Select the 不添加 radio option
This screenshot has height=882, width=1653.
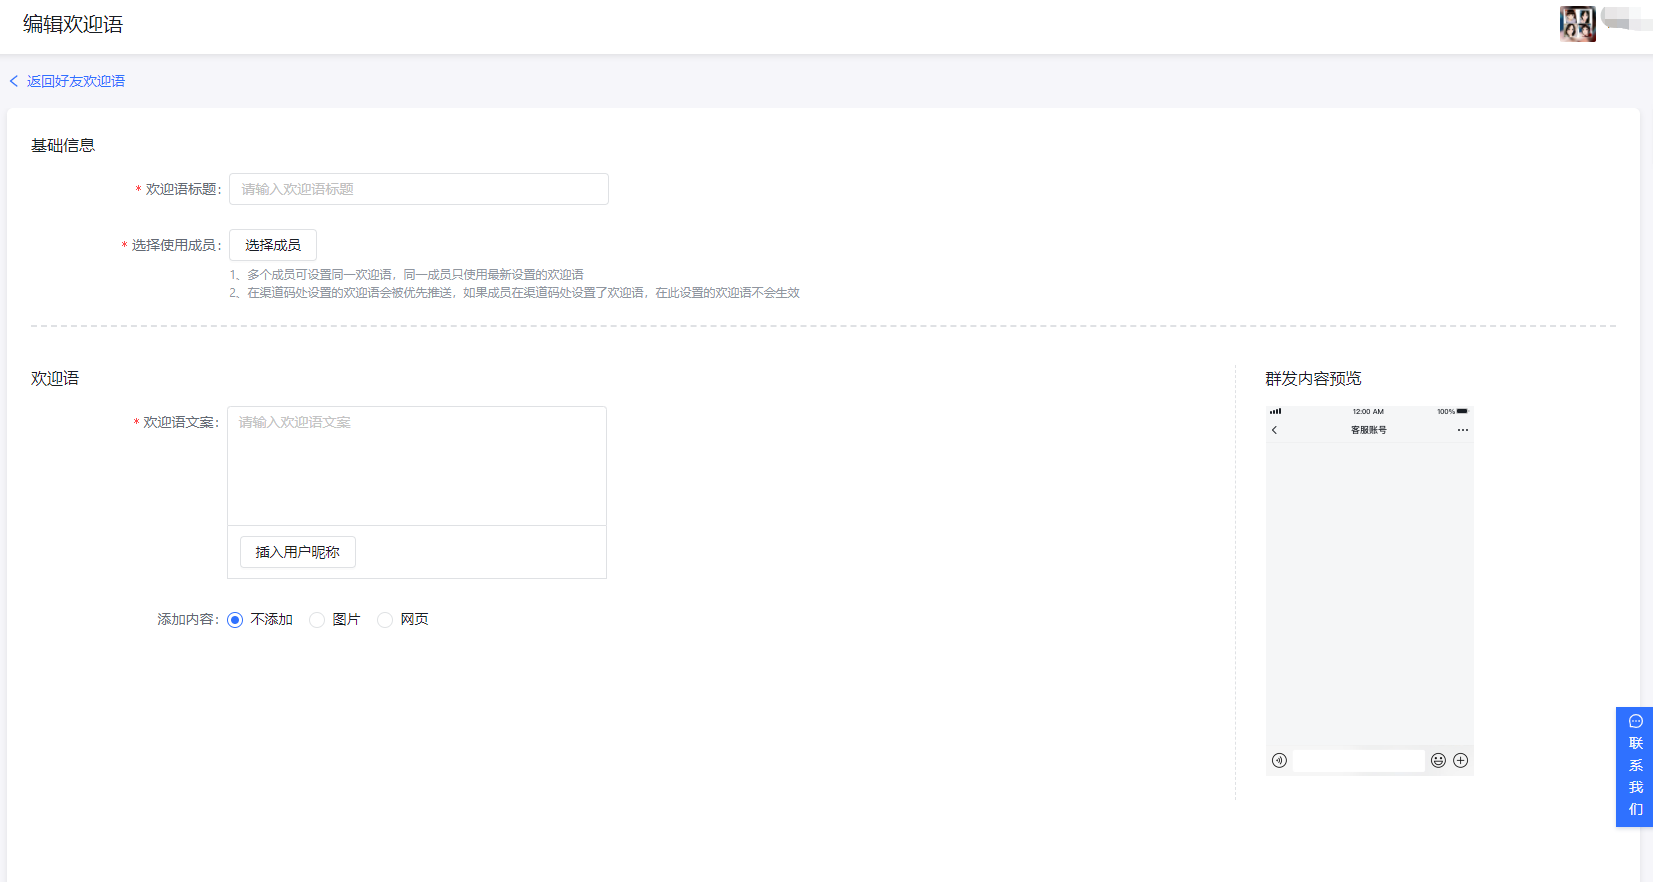pyautogui.click(x=235, y=620)
